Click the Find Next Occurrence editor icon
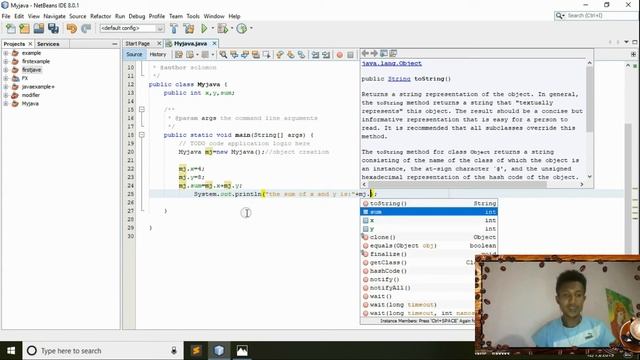The width and height of the screenshot is (640, 360). [245, 54]
